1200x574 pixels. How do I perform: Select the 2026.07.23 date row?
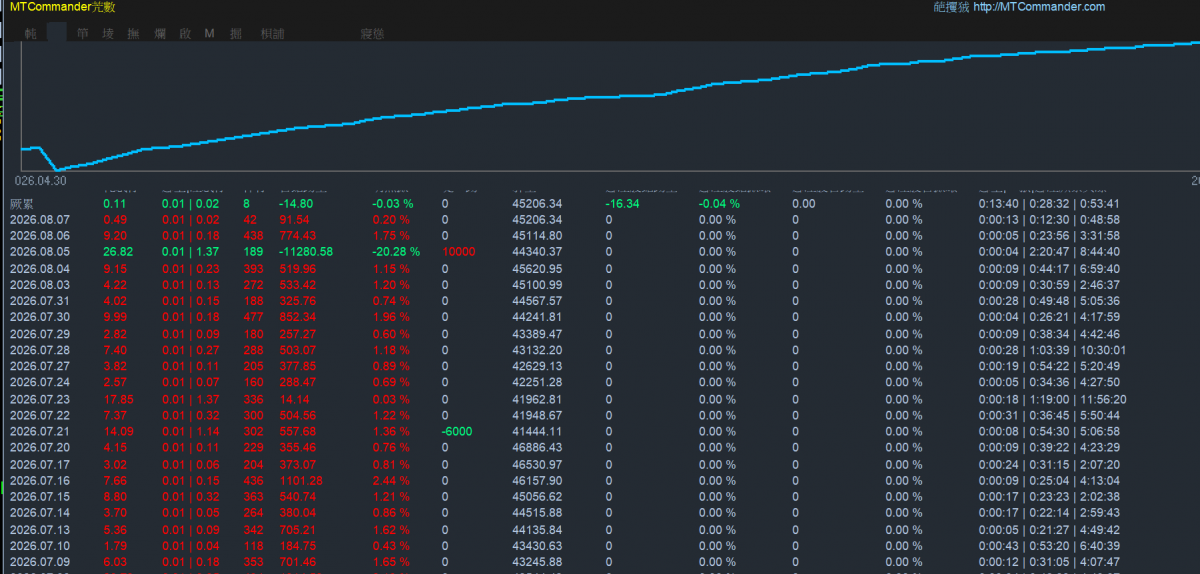[600, 399]
